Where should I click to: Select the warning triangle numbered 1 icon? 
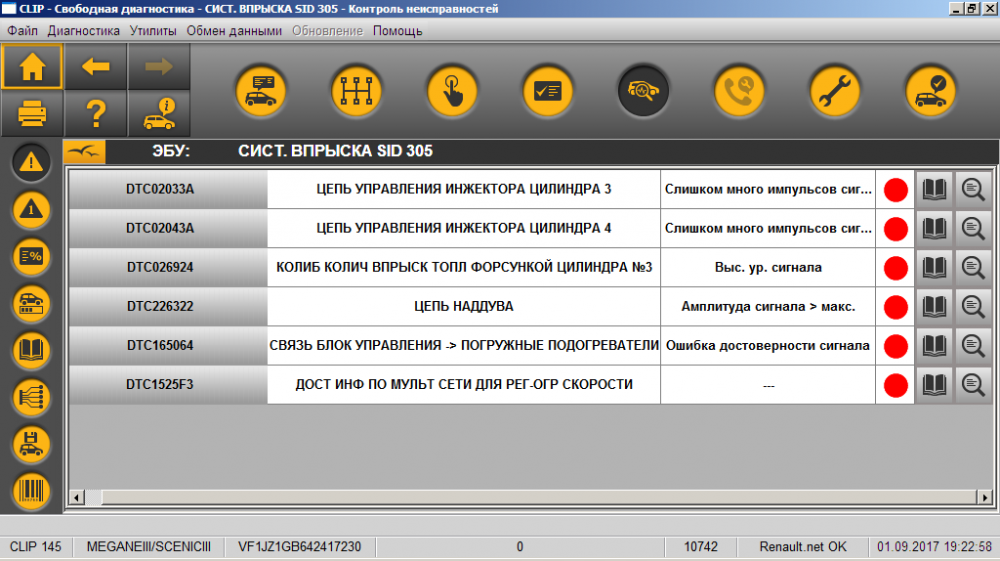point(31,209)
